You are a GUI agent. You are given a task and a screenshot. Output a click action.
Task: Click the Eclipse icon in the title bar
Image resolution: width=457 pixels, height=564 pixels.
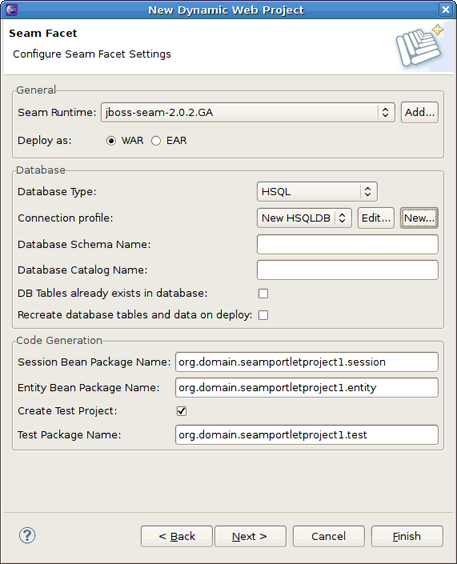coord(11,9)
